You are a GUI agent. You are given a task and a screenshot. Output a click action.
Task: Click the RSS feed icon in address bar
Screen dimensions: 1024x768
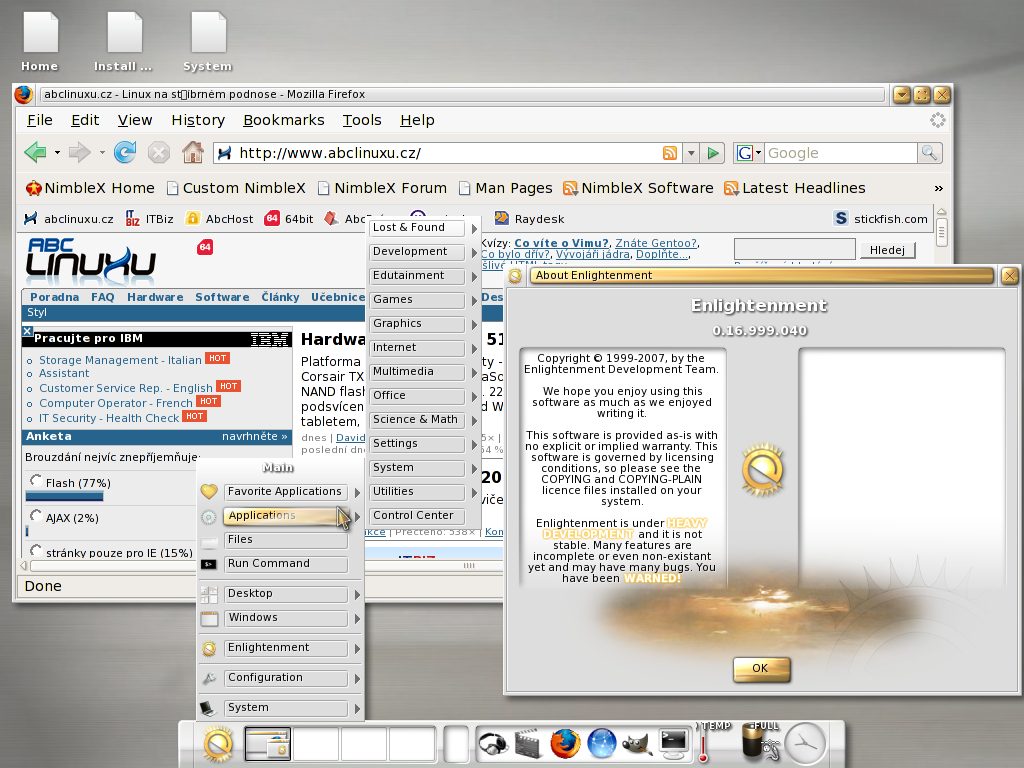point(669,153)
